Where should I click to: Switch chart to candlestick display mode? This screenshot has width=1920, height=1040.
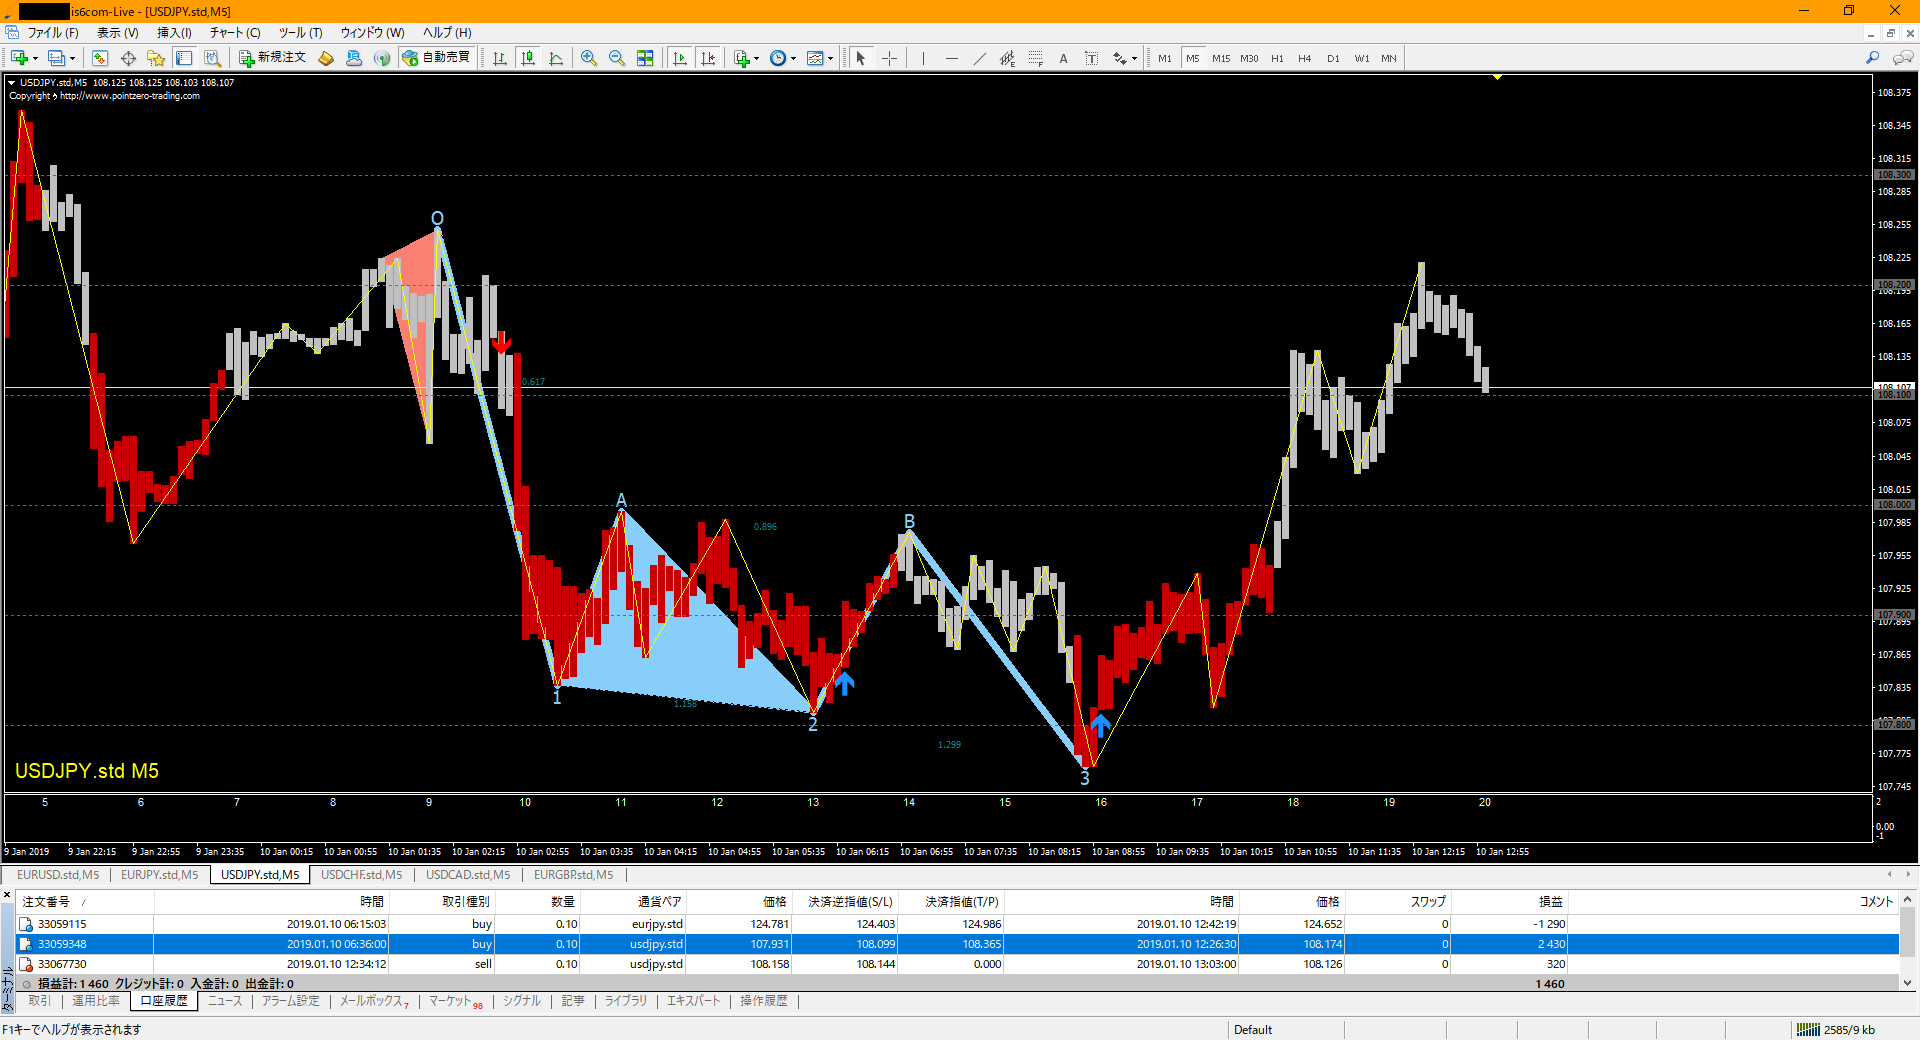528,58
